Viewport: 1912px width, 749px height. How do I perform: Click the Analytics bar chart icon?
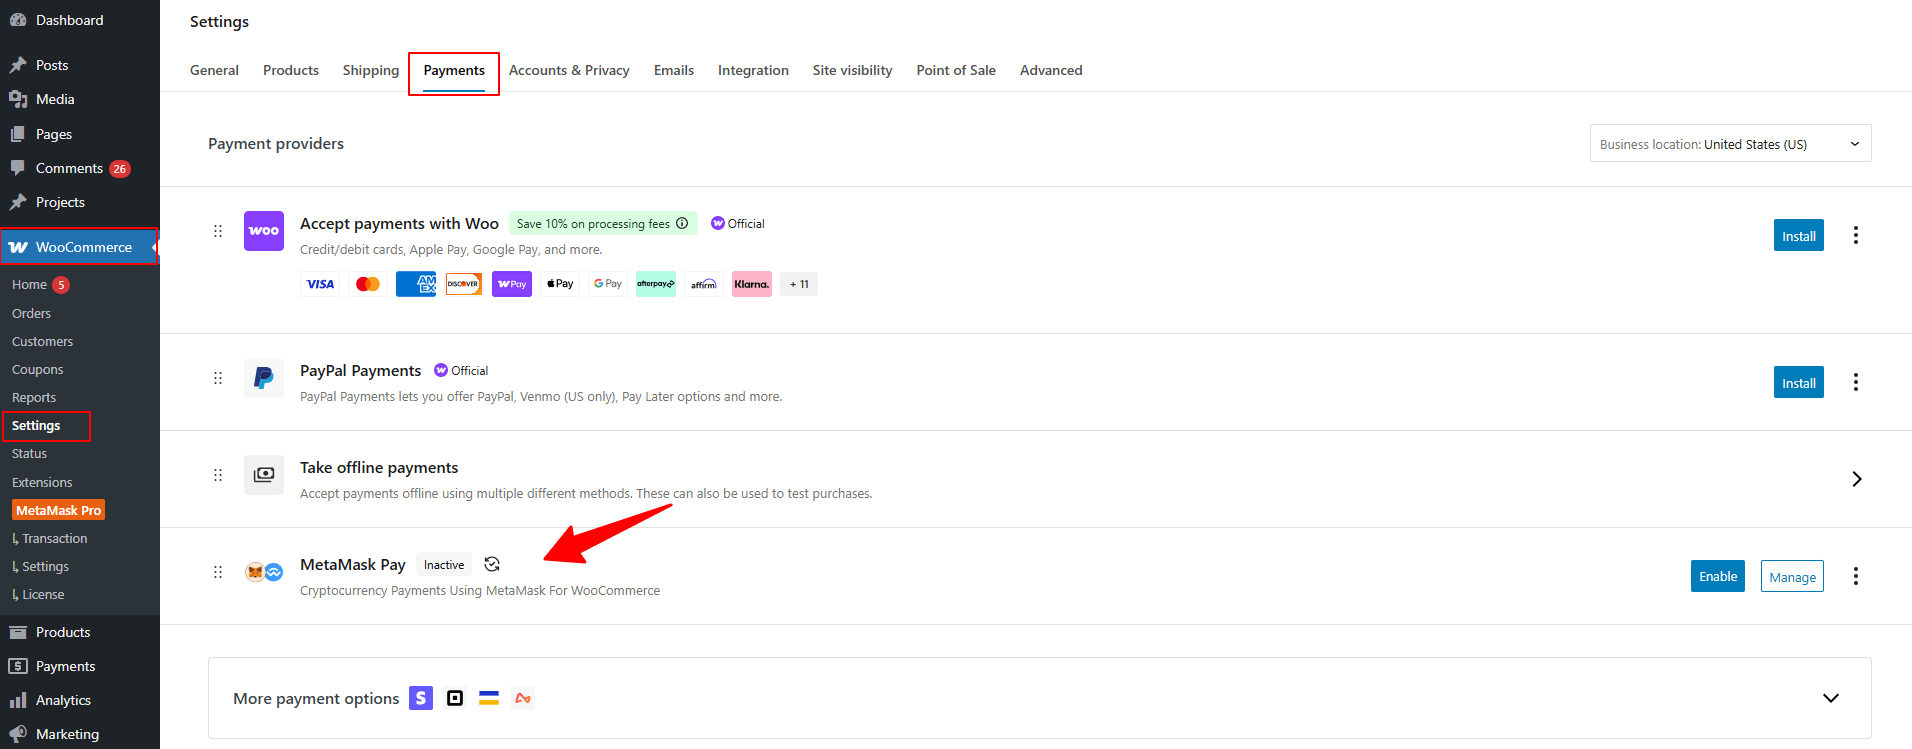pos(18,700)
